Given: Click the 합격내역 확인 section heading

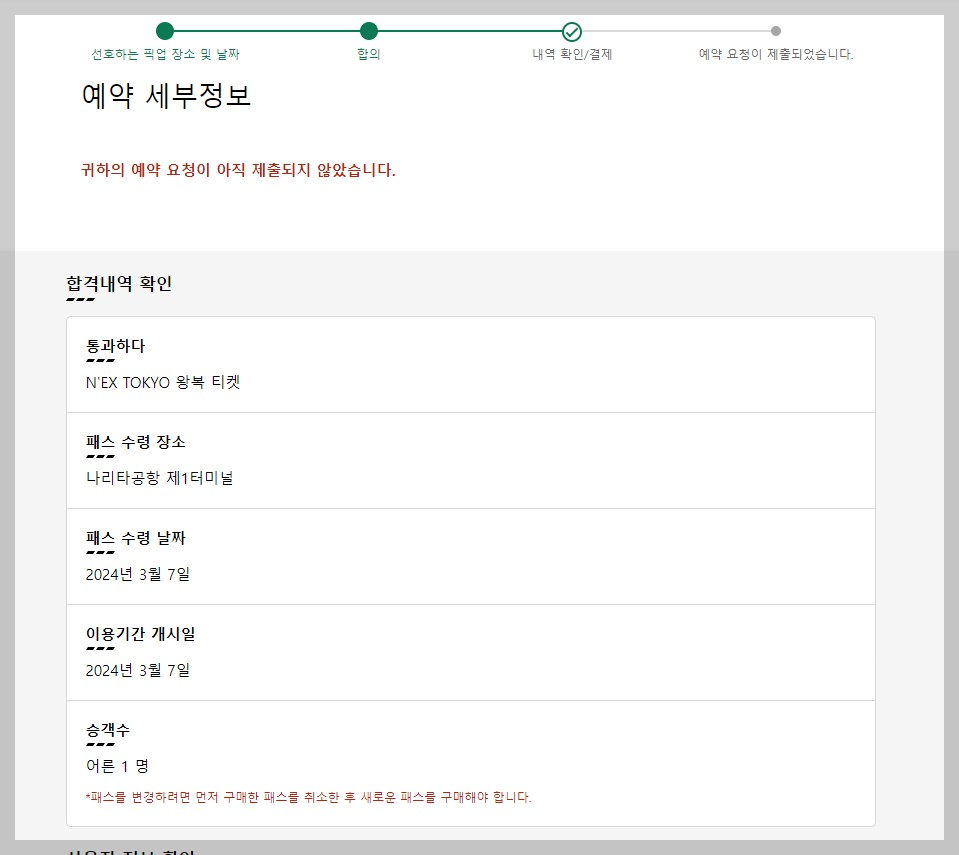Looking at the screenshot, I should tap(119, 284).
